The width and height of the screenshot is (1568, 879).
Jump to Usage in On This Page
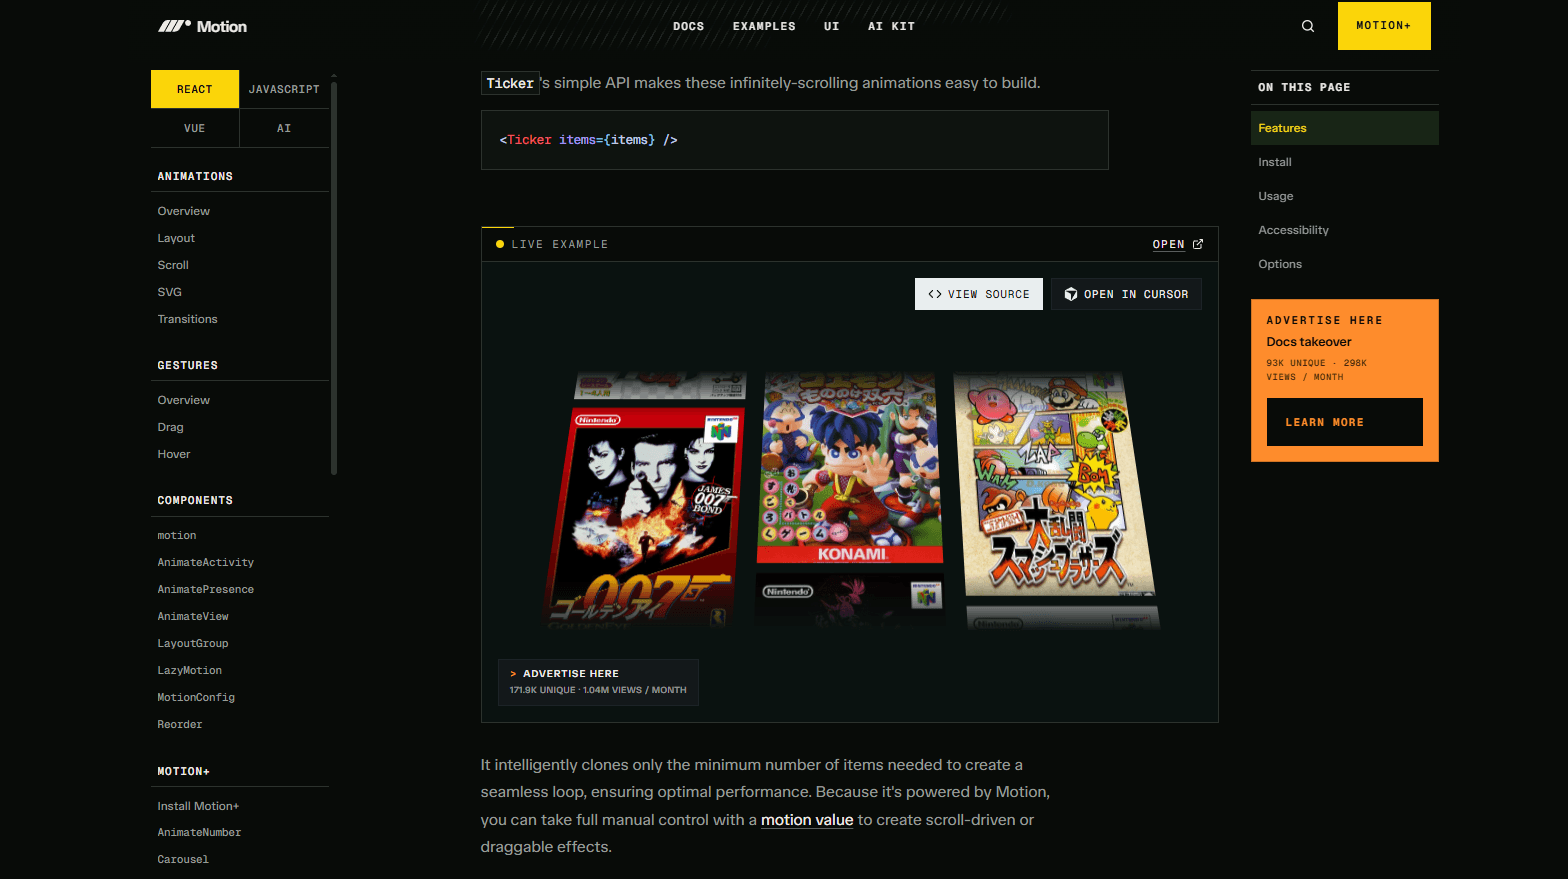(1276, 196)
